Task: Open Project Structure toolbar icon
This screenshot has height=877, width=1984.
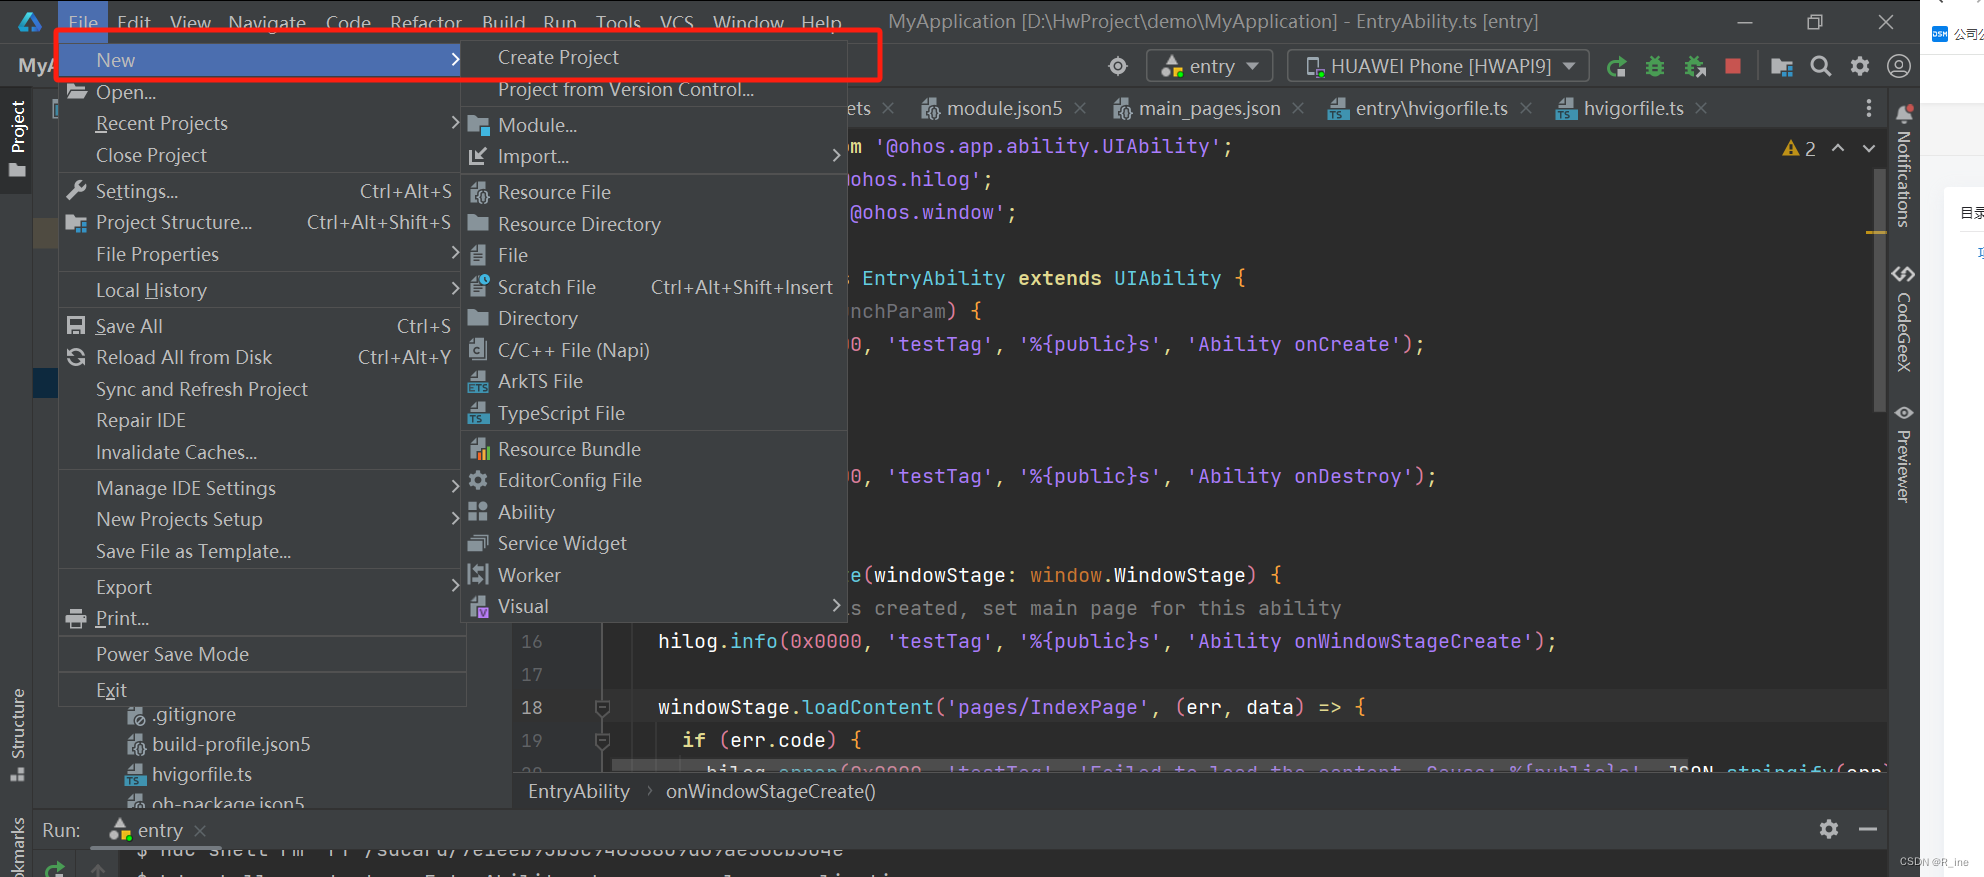Action: [1781, 67]
